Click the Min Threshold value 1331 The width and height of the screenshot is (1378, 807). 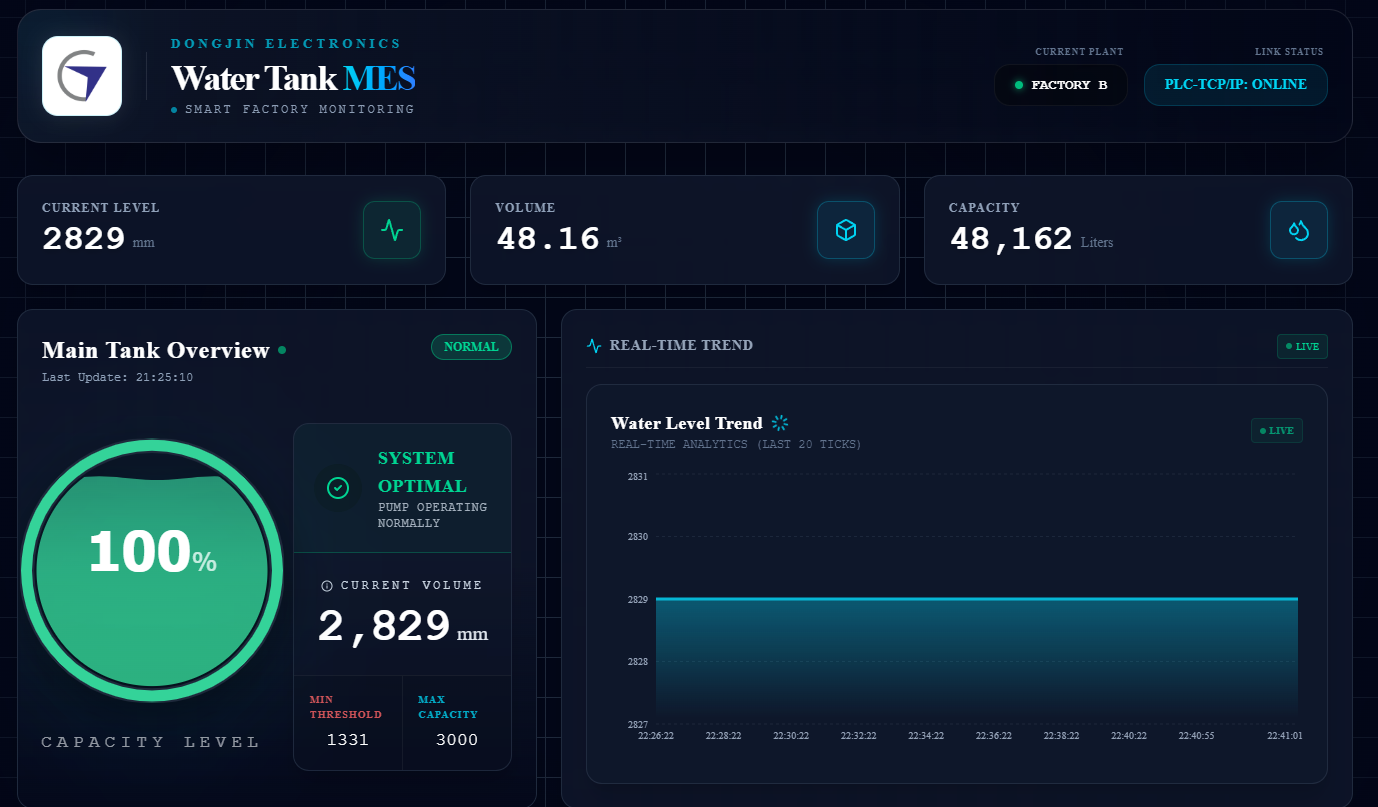347,739
